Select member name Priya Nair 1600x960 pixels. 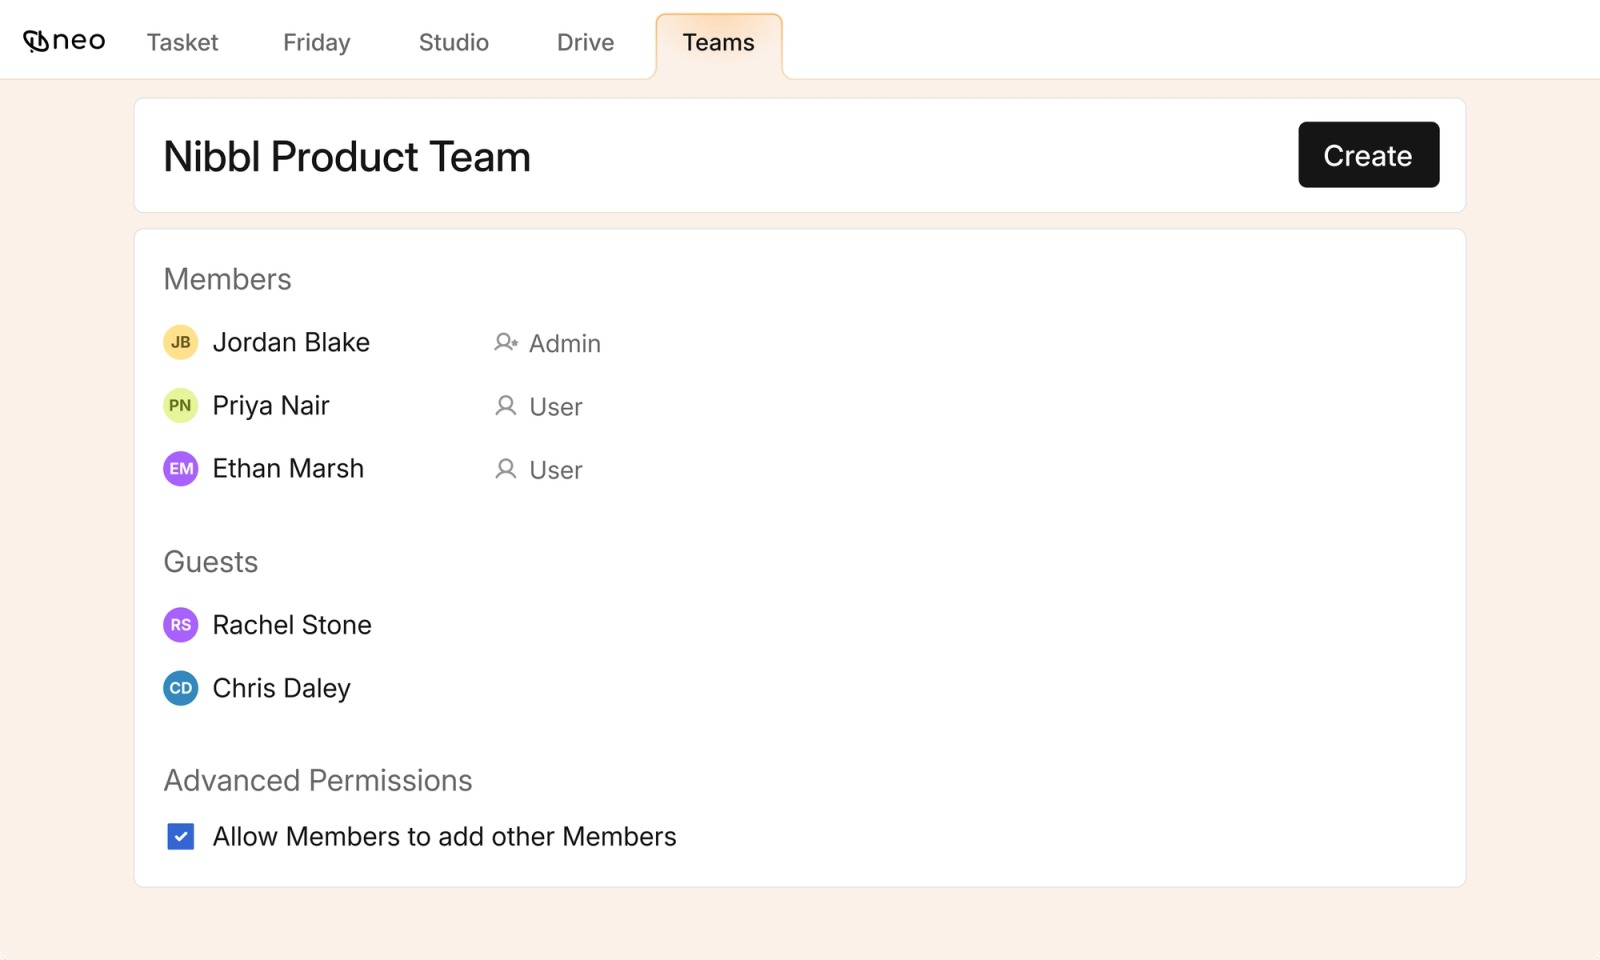(x=271, y=405)
